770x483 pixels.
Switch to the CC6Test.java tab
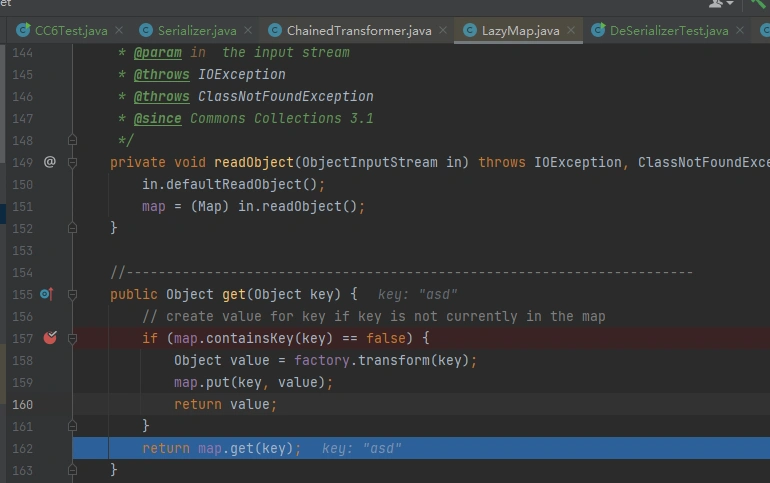coord(70,31)
